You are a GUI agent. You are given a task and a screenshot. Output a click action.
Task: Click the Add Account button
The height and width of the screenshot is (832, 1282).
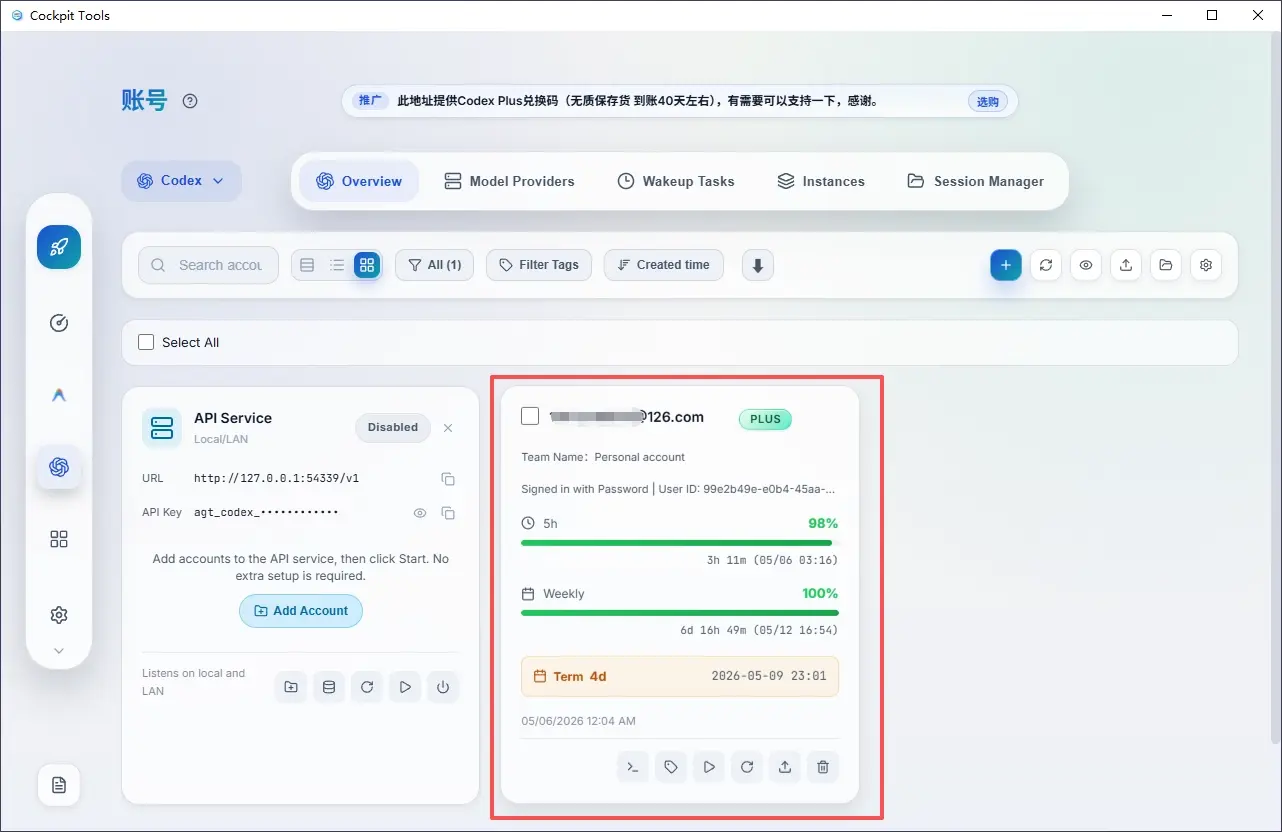(x=301, y=611)
